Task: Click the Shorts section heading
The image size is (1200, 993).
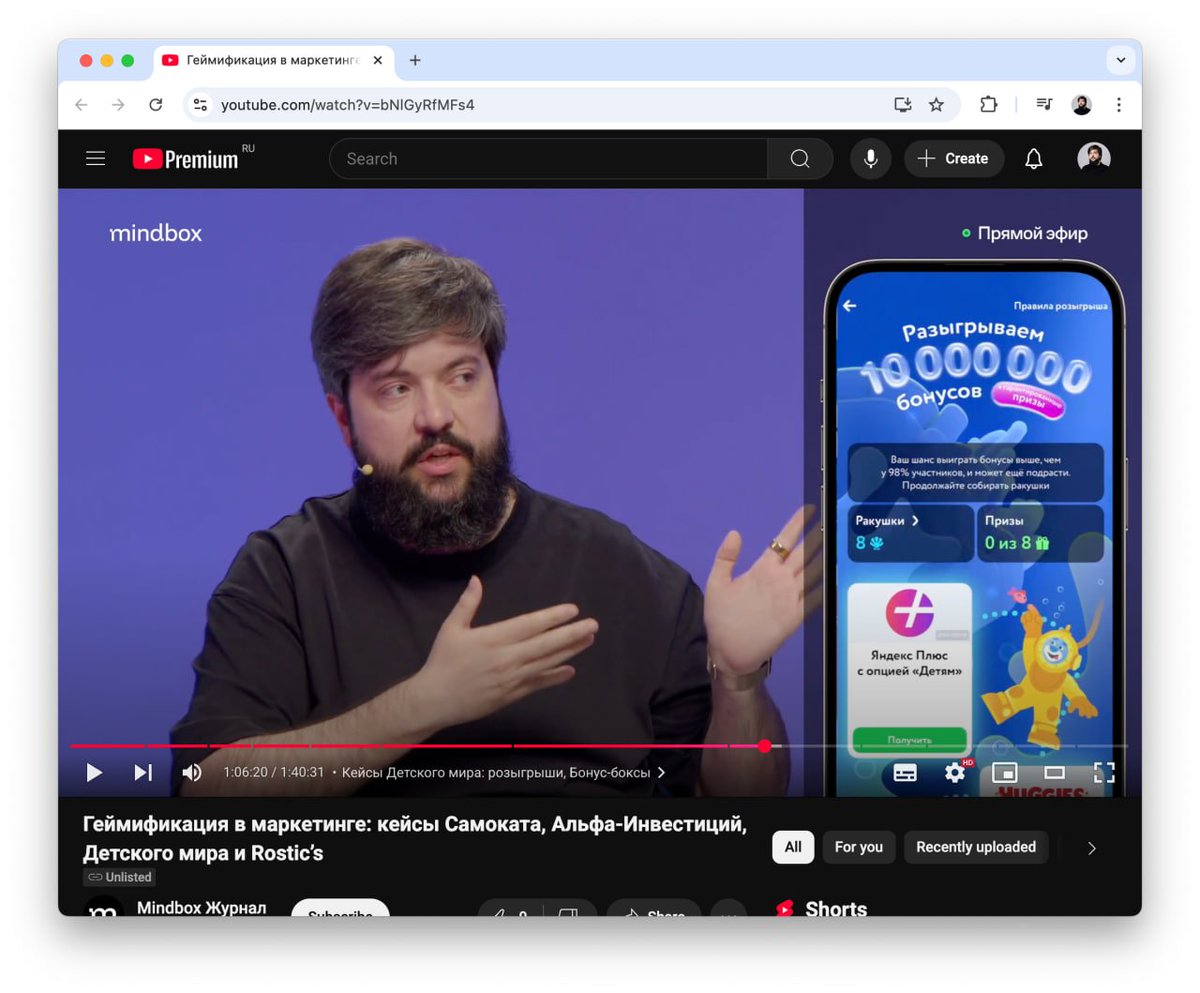Action: pyautogui.click(x=836, y=907)
